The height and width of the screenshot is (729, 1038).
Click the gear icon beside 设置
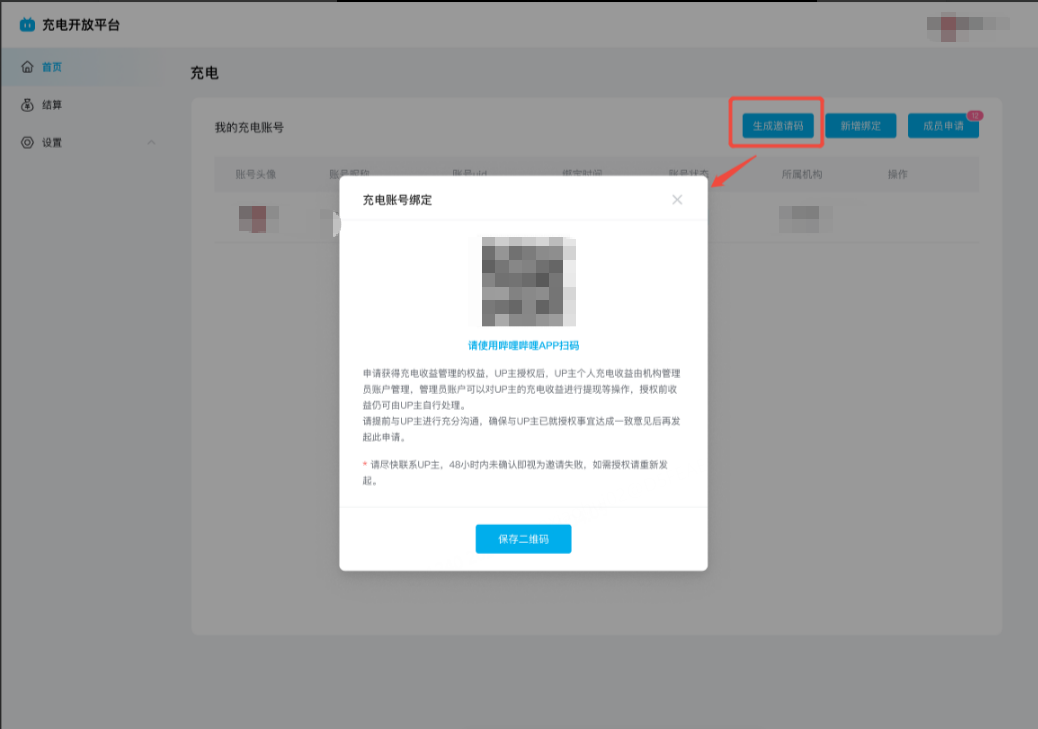click(27, 142)
